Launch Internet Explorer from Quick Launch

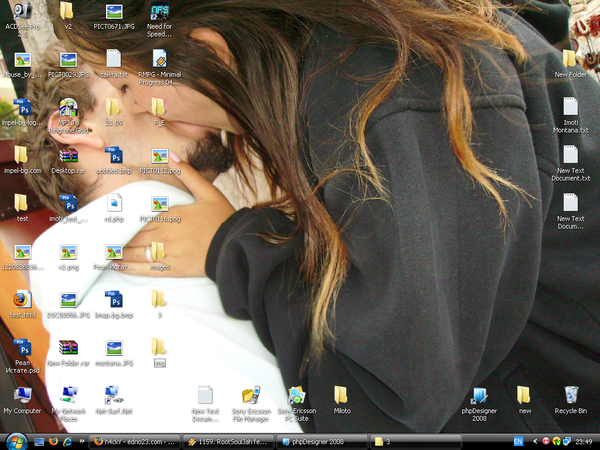click(x=67, y=442)
